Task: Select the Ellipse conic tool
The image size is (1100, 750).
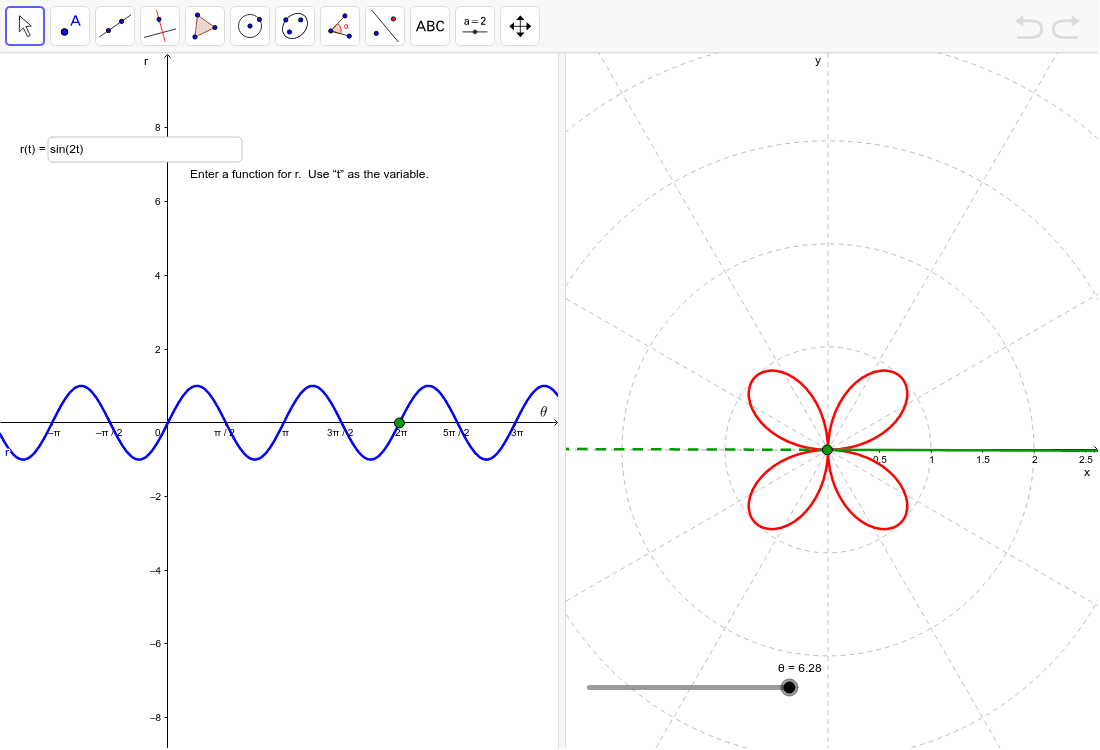Action: 295,26
